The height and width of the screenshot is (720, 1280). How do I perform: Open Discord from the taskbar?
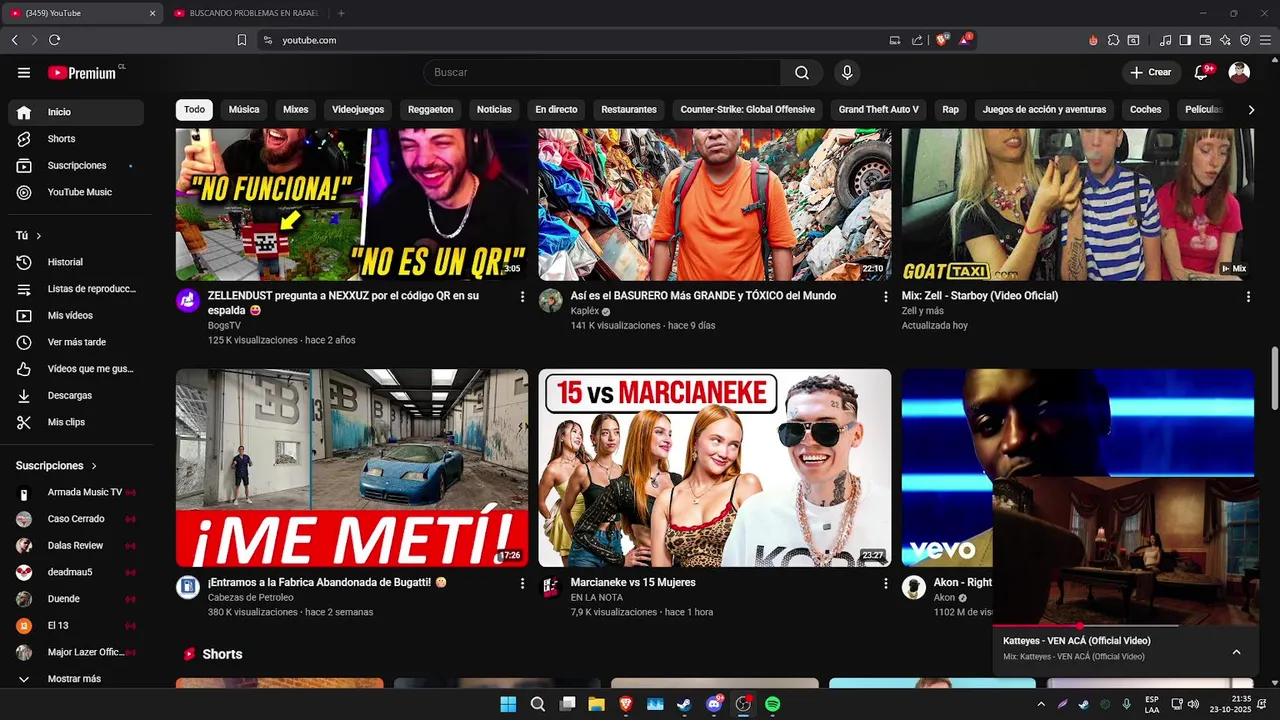714,704
